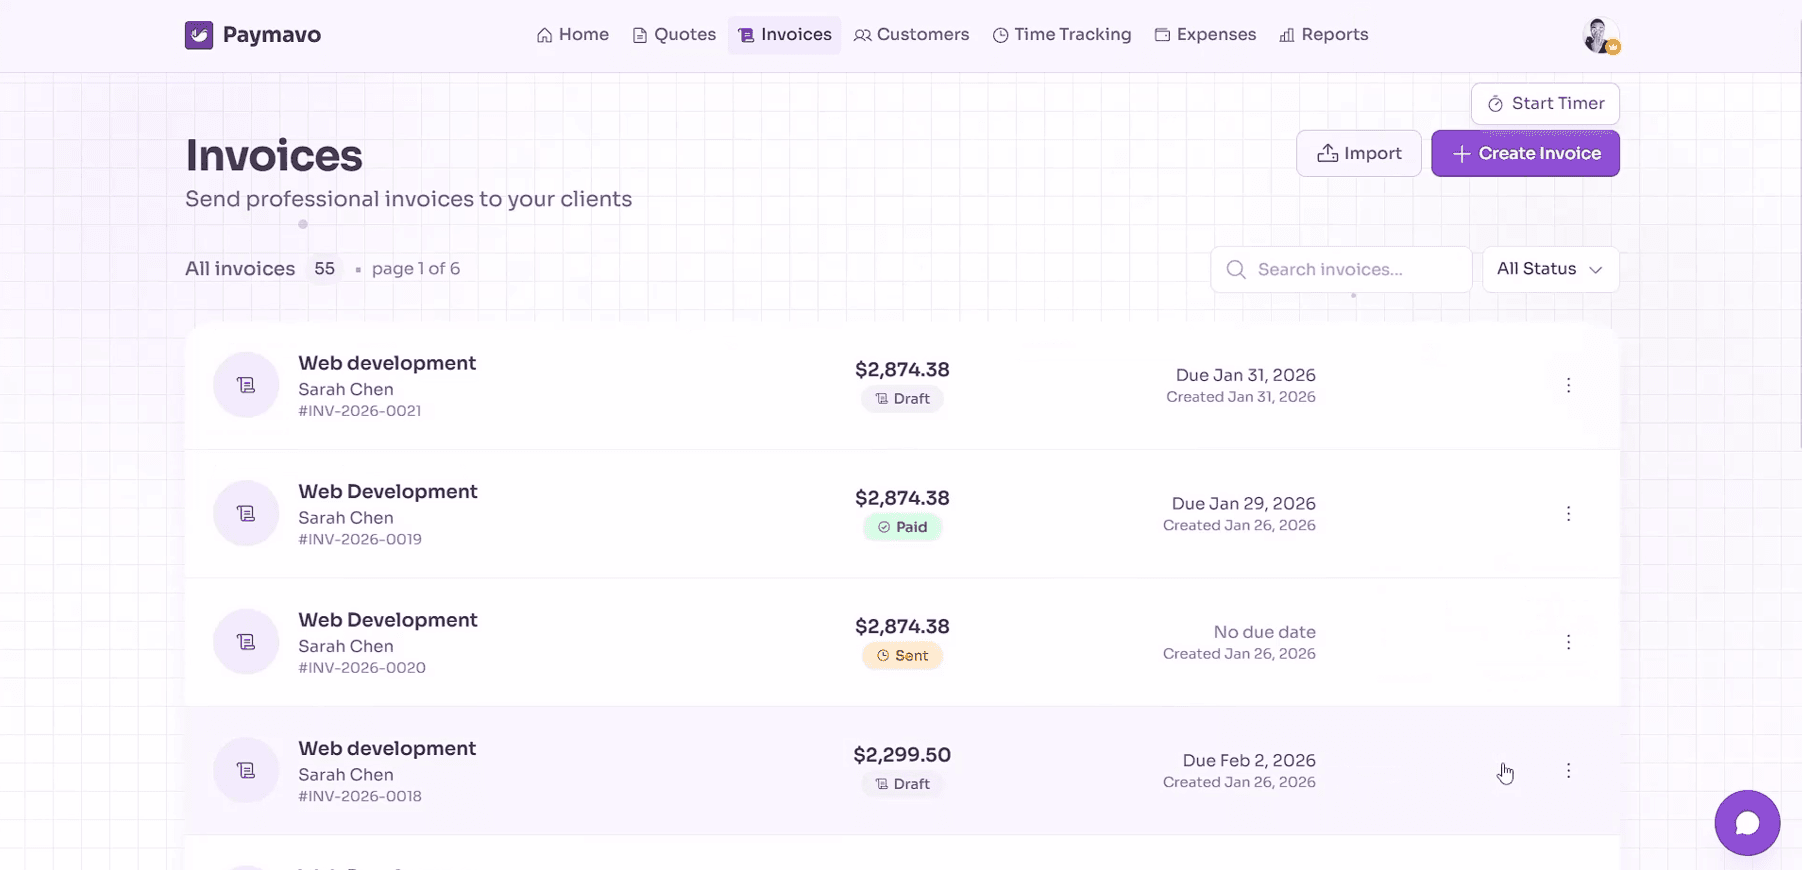Open the user profile avatar
The image size is (1802, 870).
[x=1601, y=36]
